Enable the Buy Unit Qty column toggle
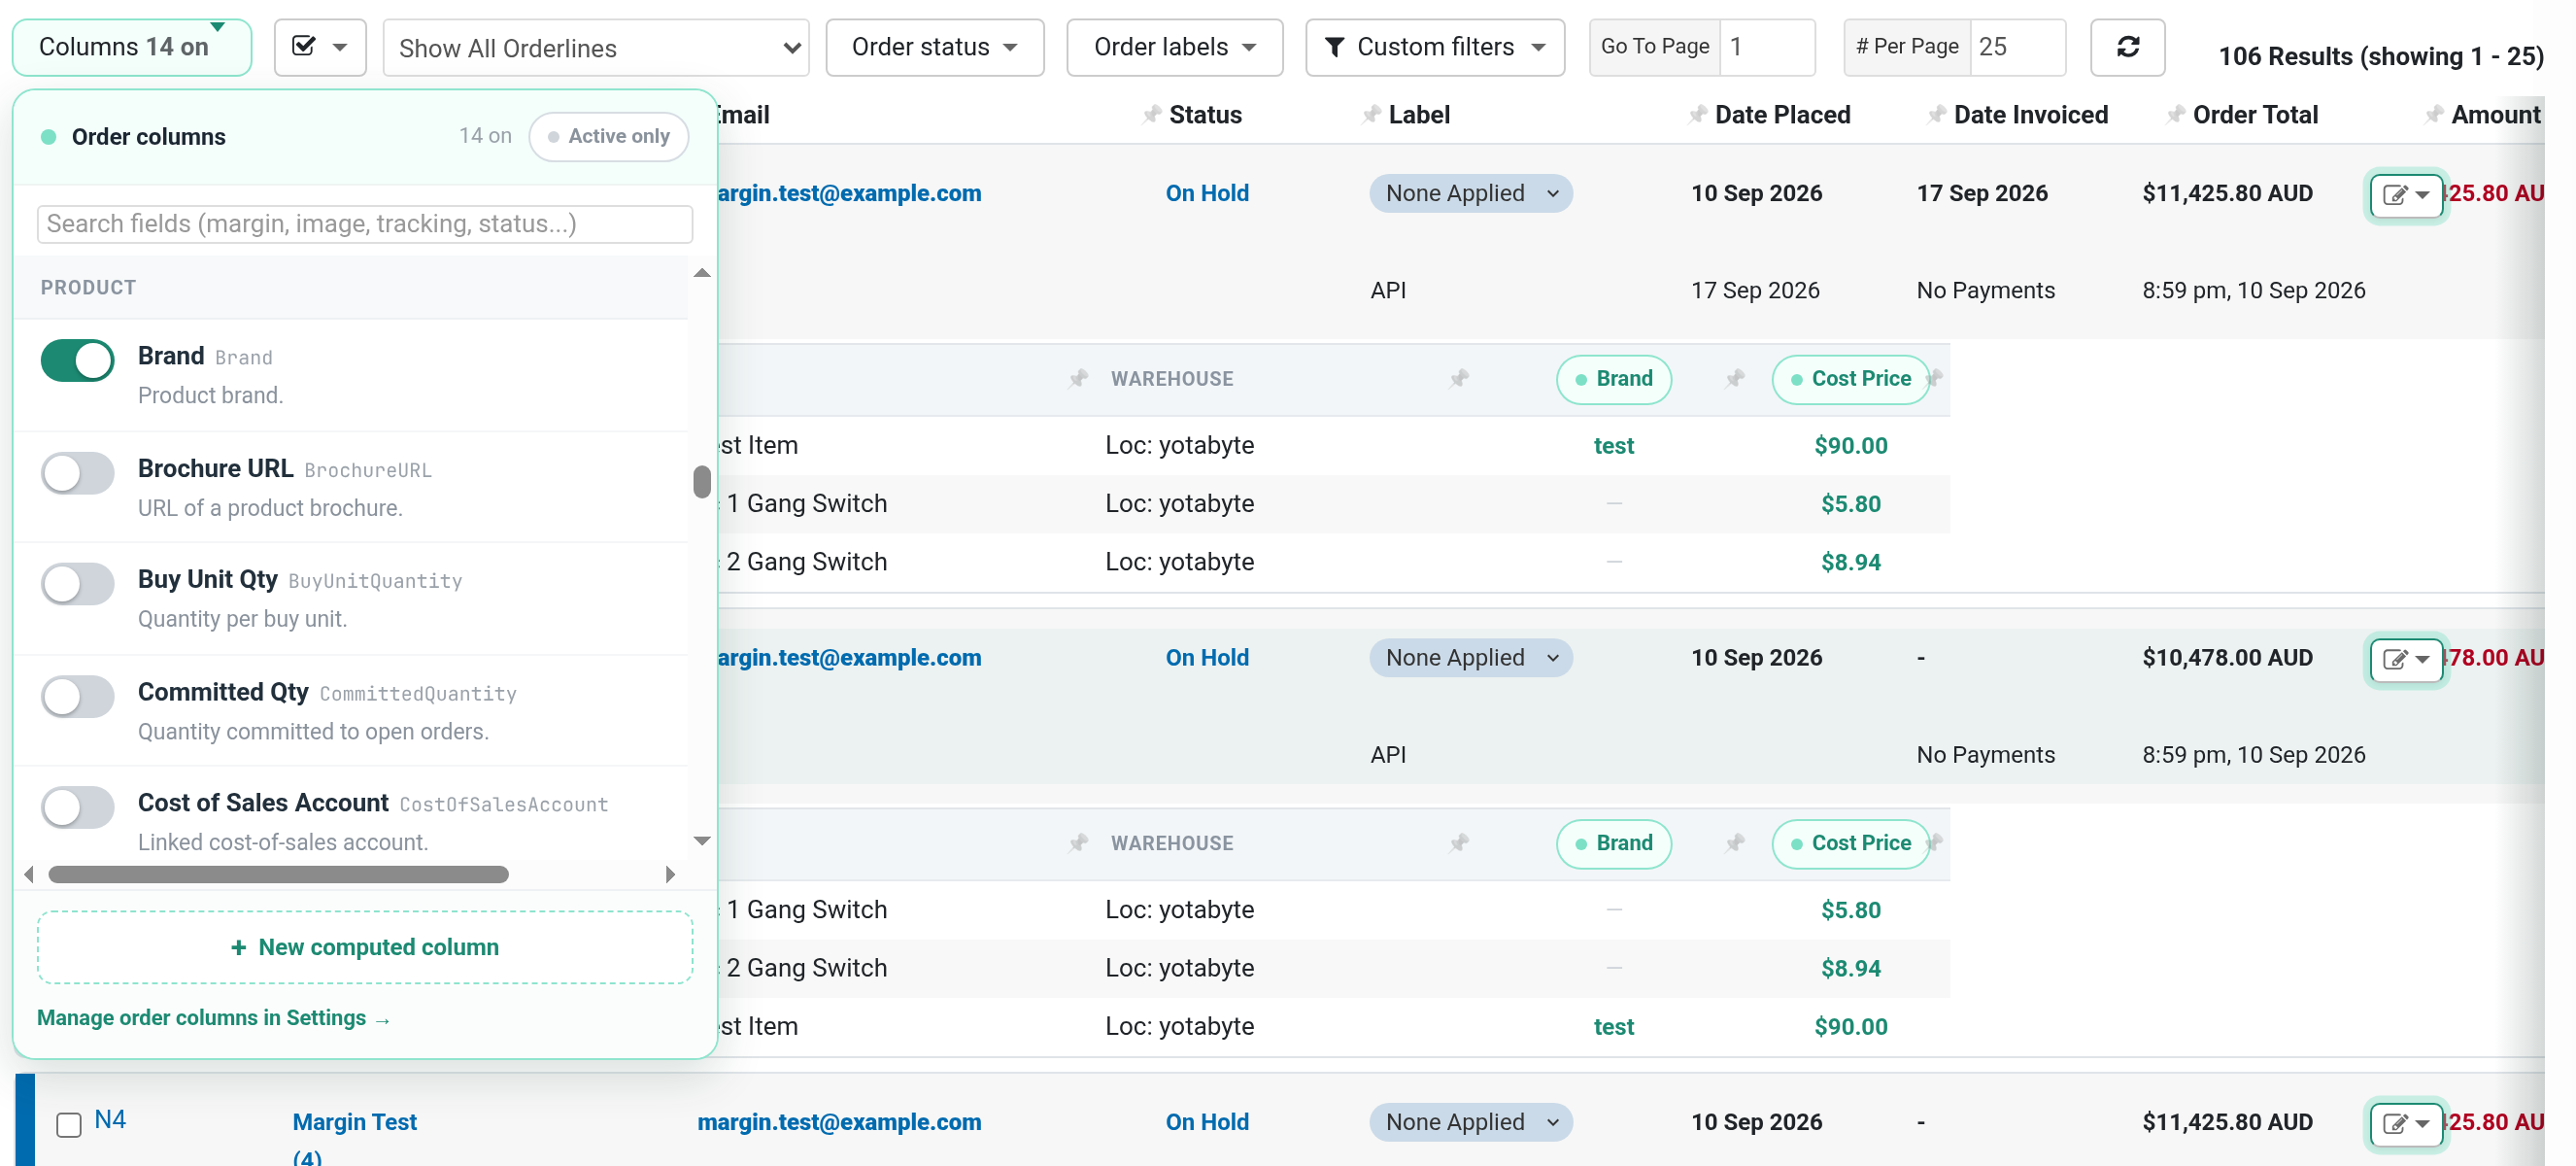 click(77, 584)
